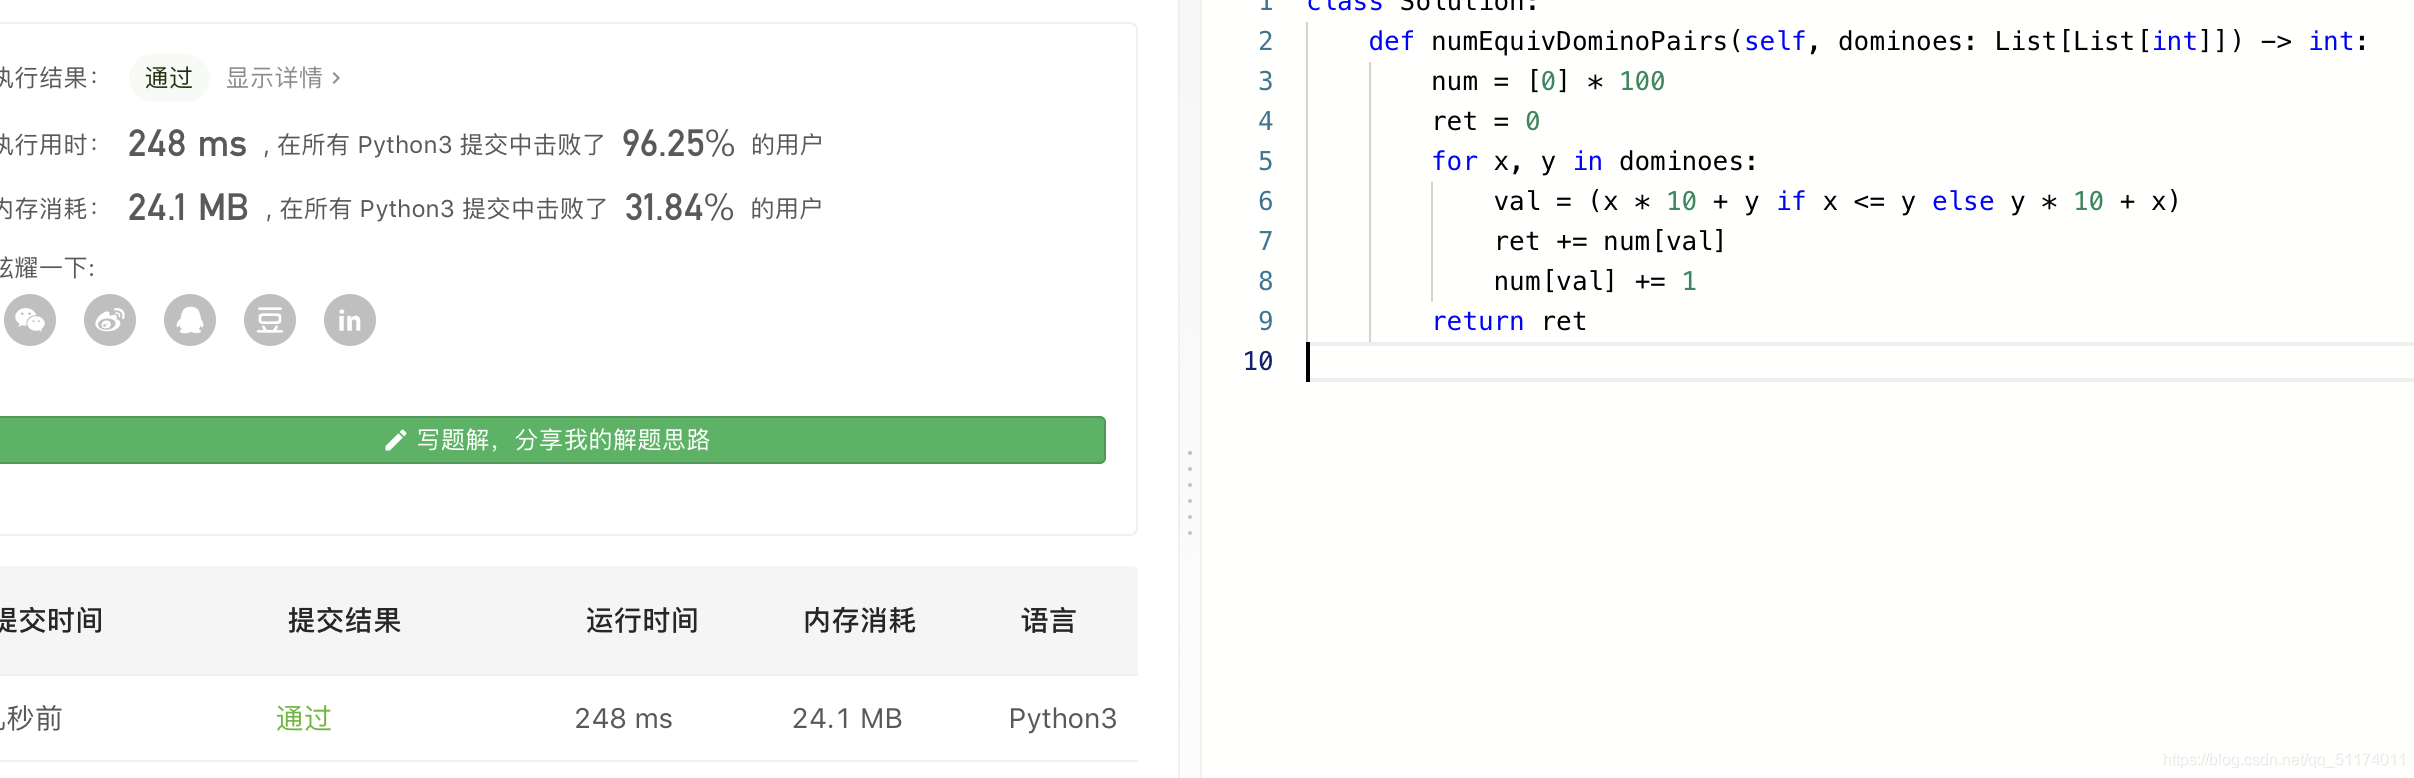The image size is (2414, 778).
Task: Click line number 5 in the gutter
Action: coord(1265,161)
